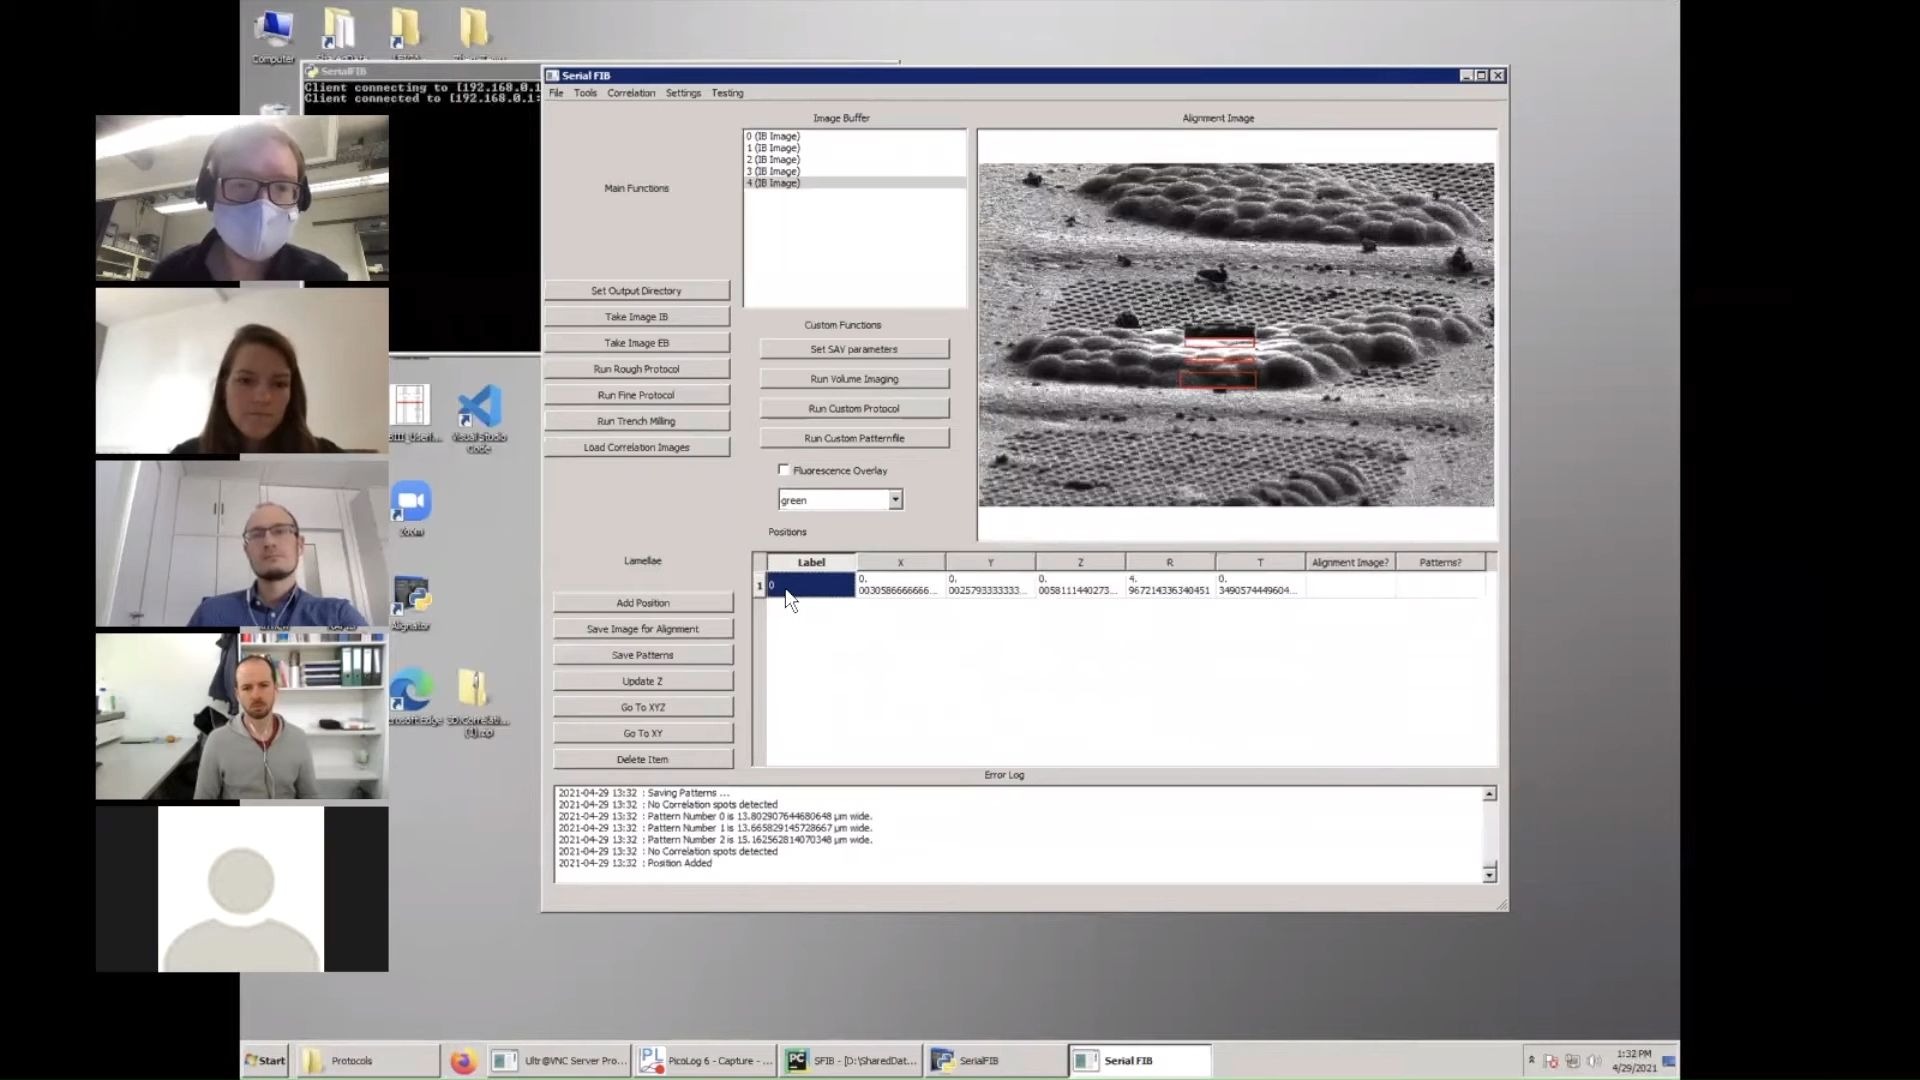The height and width of the screenshot is (1080, 1920).
Task: Click Take Image IB button
Action: (637, 317)
